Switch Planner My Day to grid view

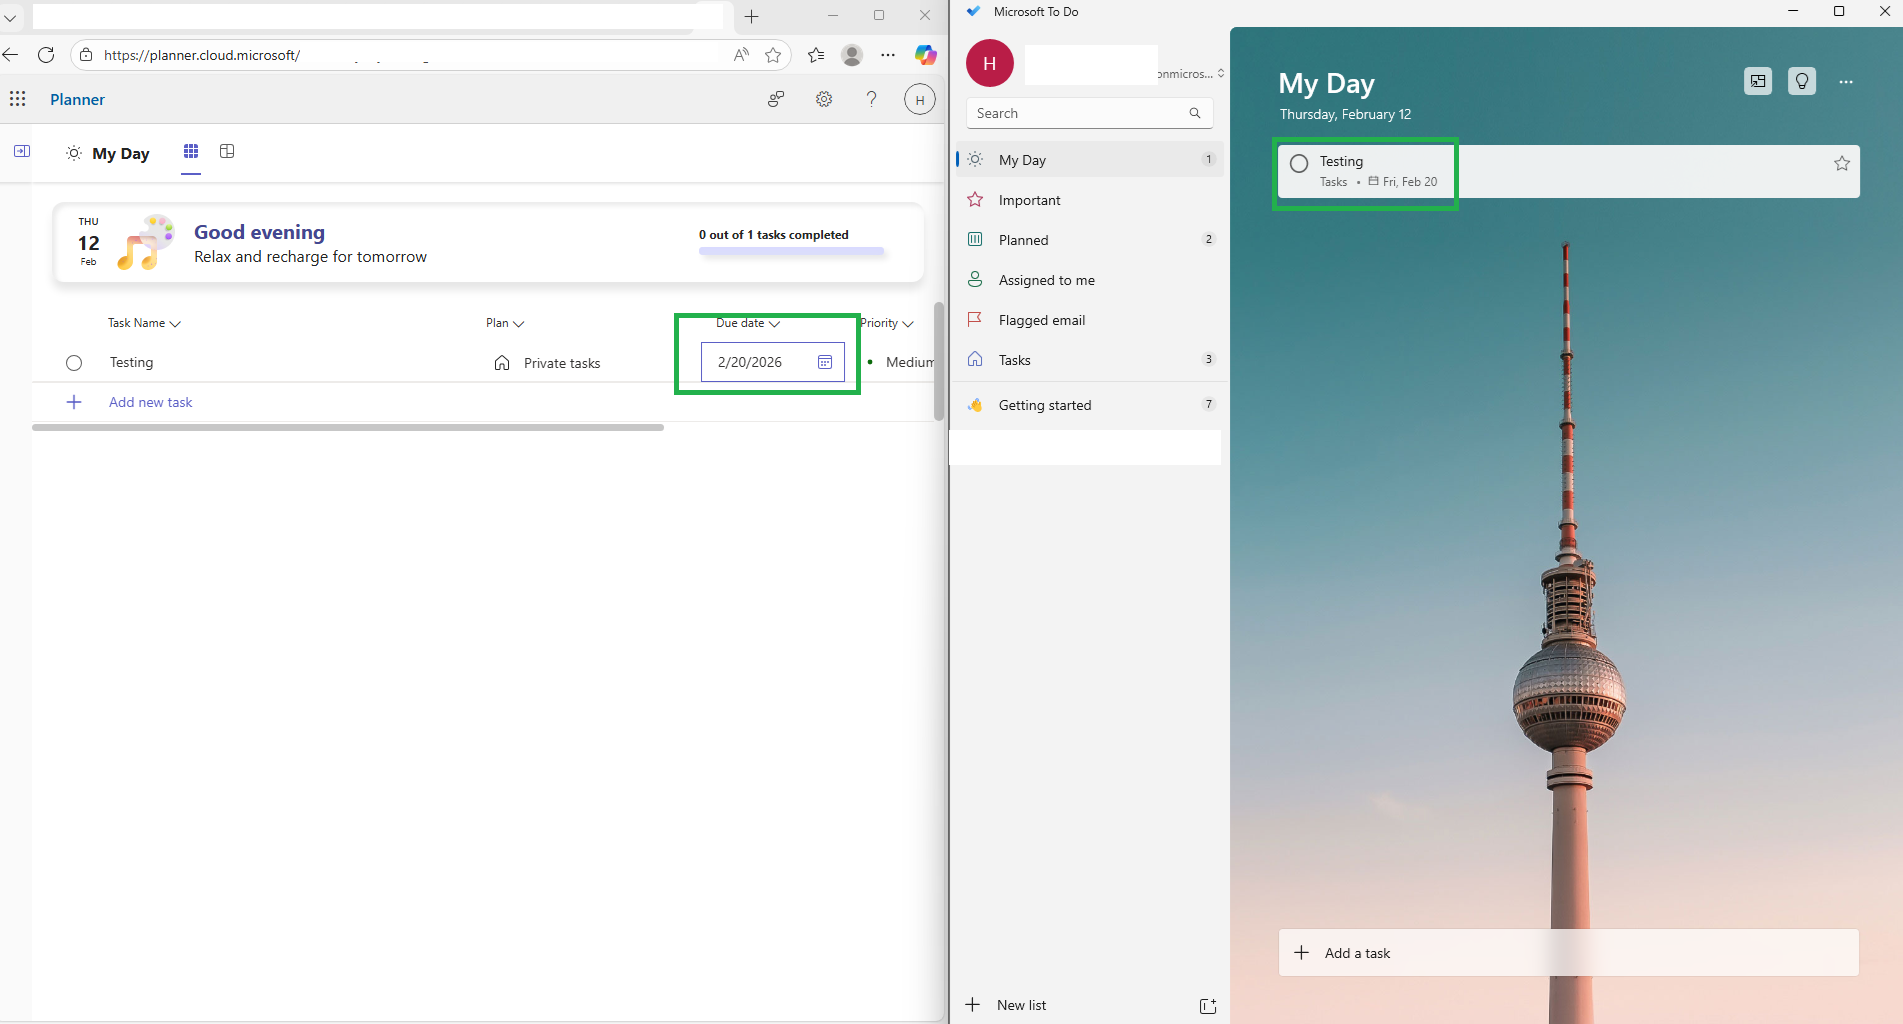point(191,151)
